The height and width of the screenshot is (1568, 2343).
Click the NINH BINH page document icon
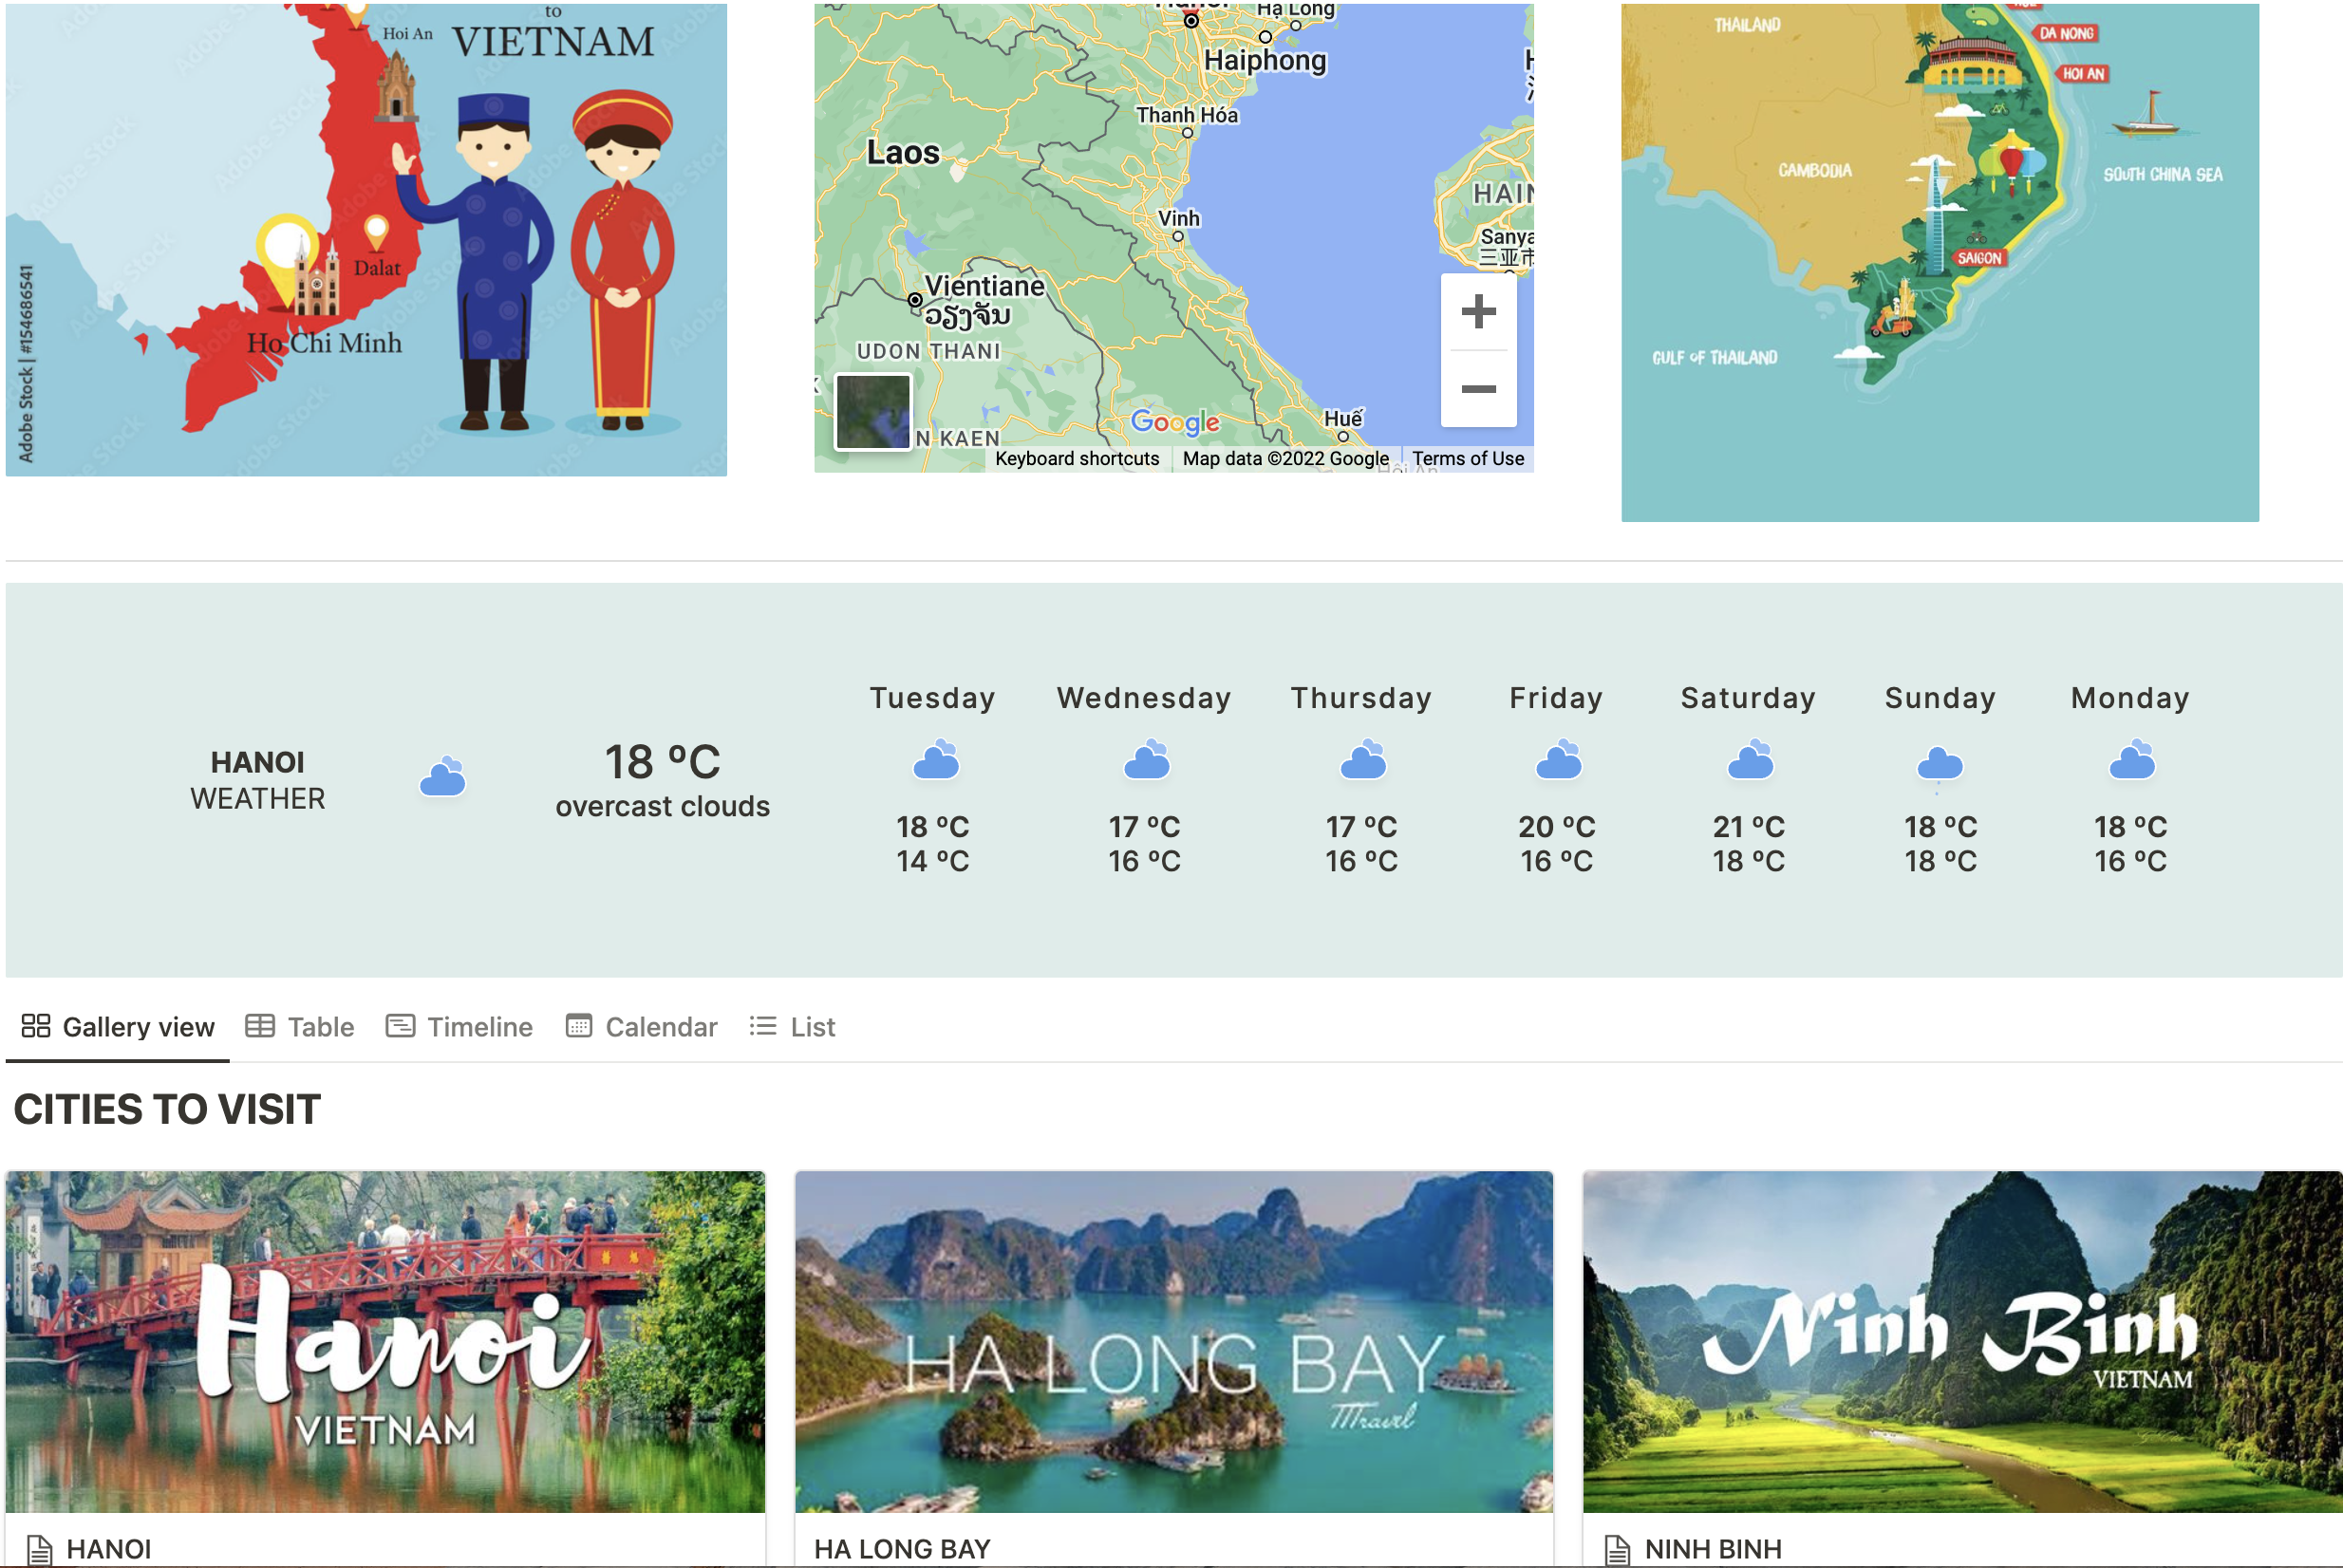[1617, 1549]
